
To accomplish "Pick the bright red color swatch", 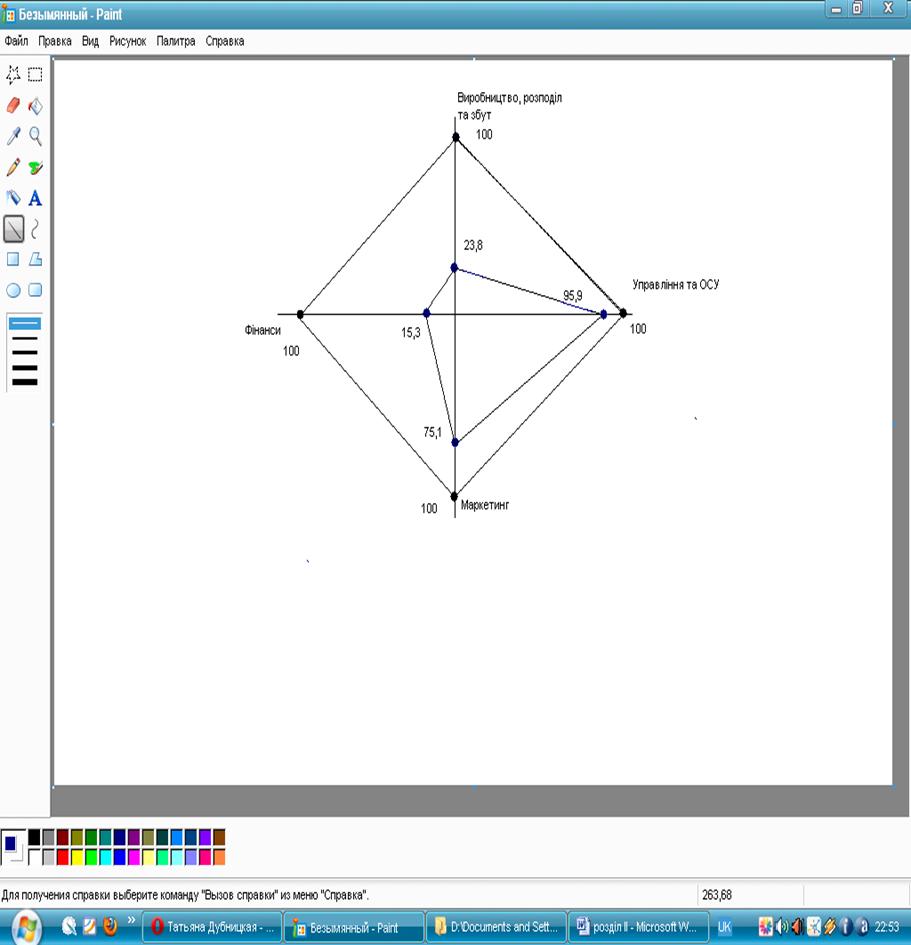I will 63,856.
